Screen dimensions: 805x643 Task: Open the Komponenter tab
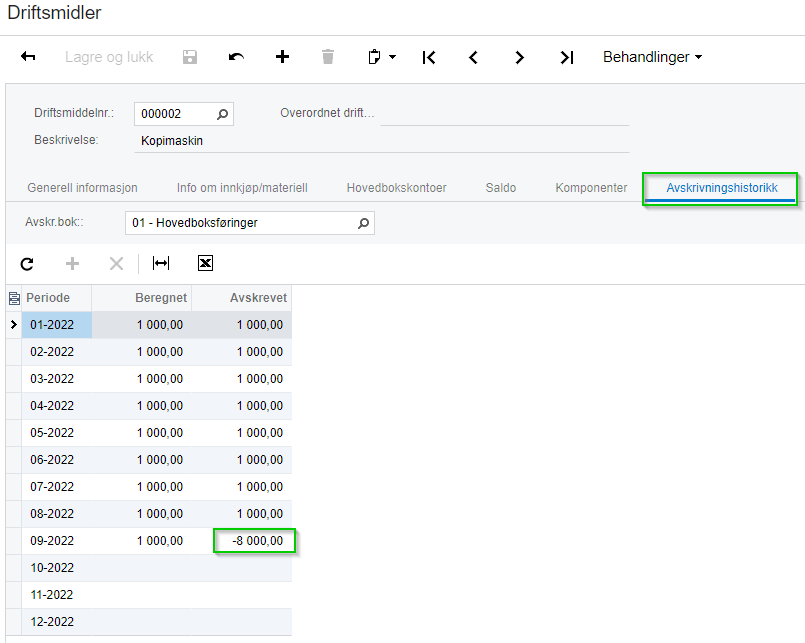coord(591,188)
